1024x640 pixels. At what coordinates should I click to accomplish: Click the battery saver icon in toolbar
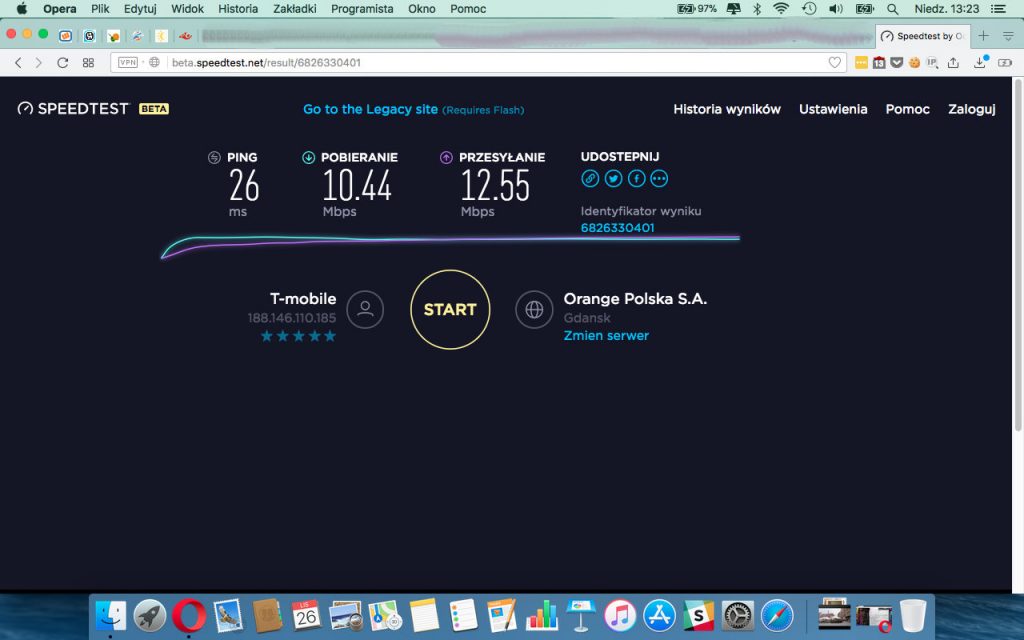tap(1005, 63)
